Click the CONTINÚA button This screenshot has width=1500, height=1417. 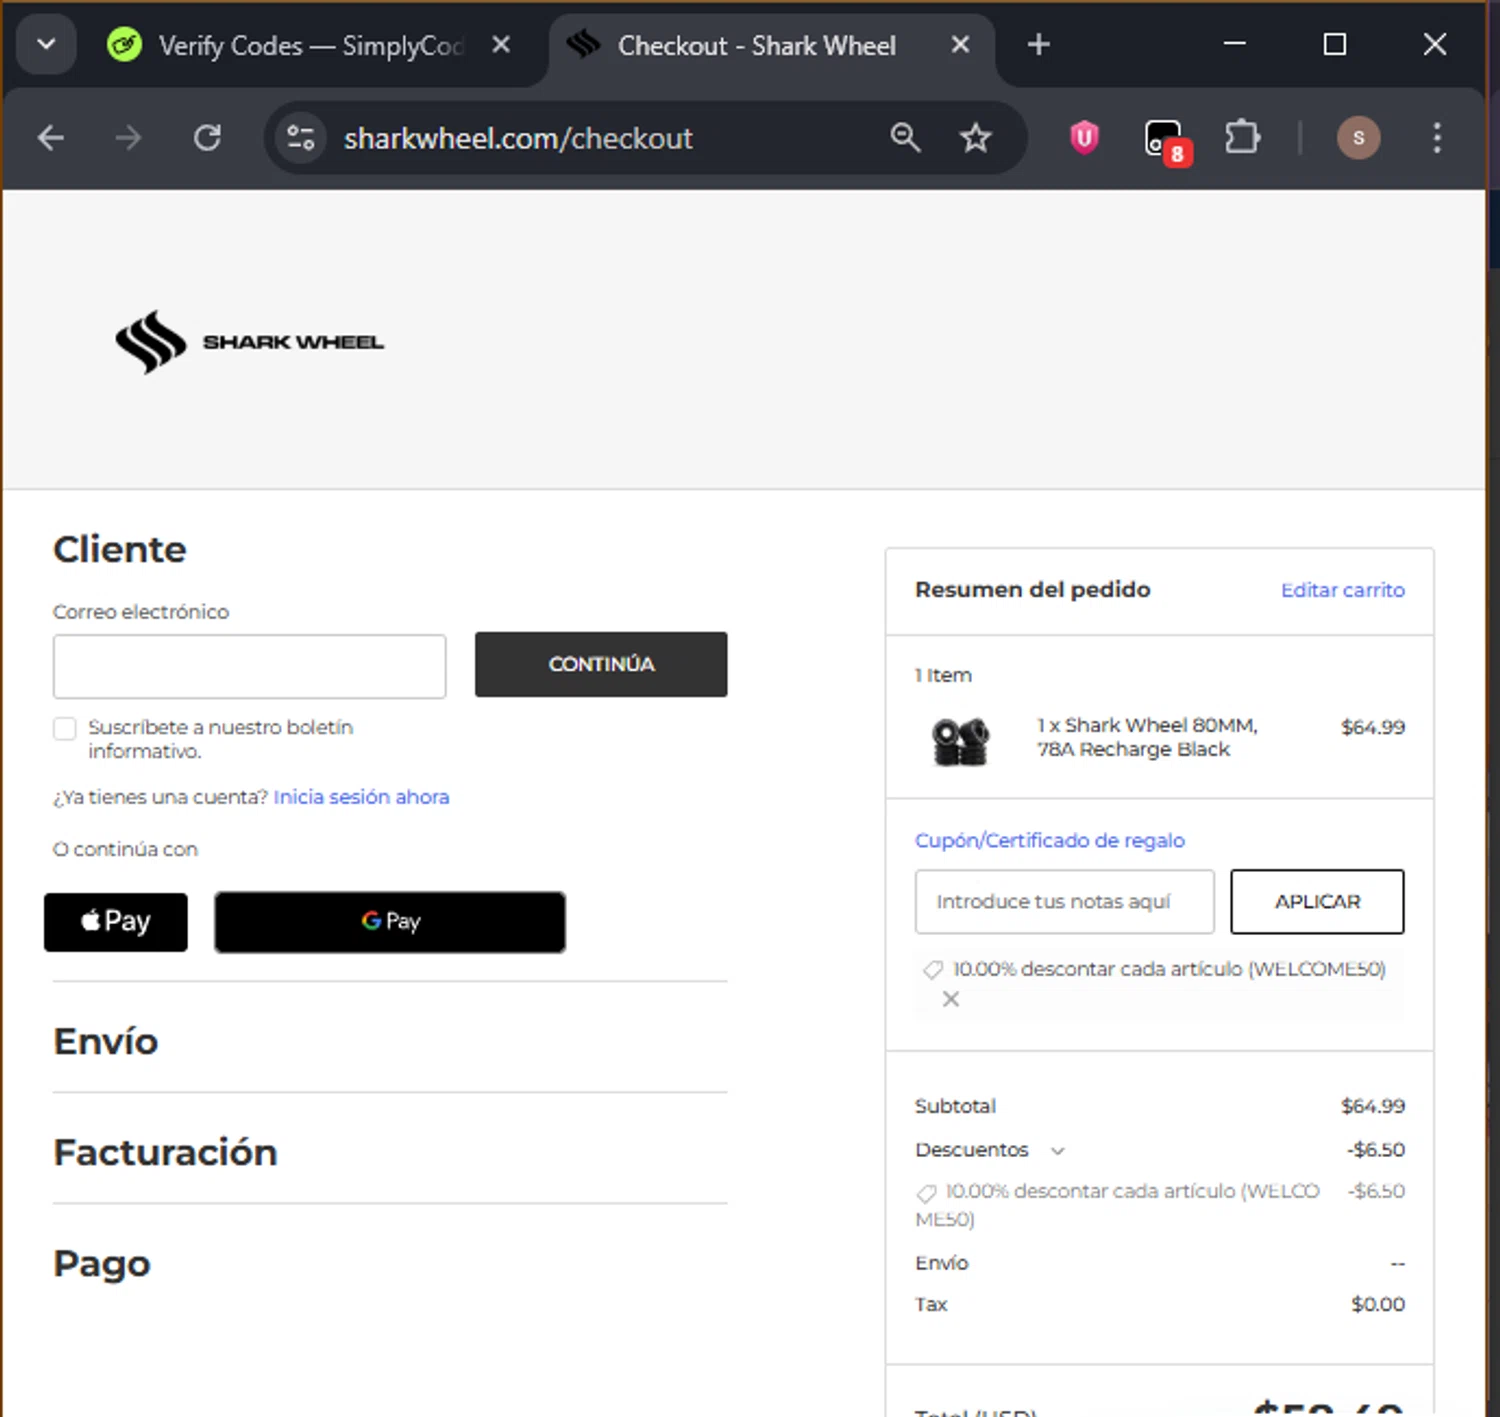(x=601, y=664)
